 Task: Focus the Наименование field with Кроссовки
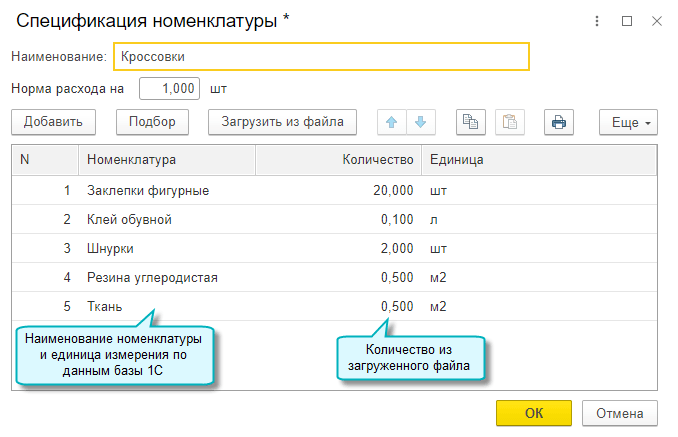(x=321, y=57)
